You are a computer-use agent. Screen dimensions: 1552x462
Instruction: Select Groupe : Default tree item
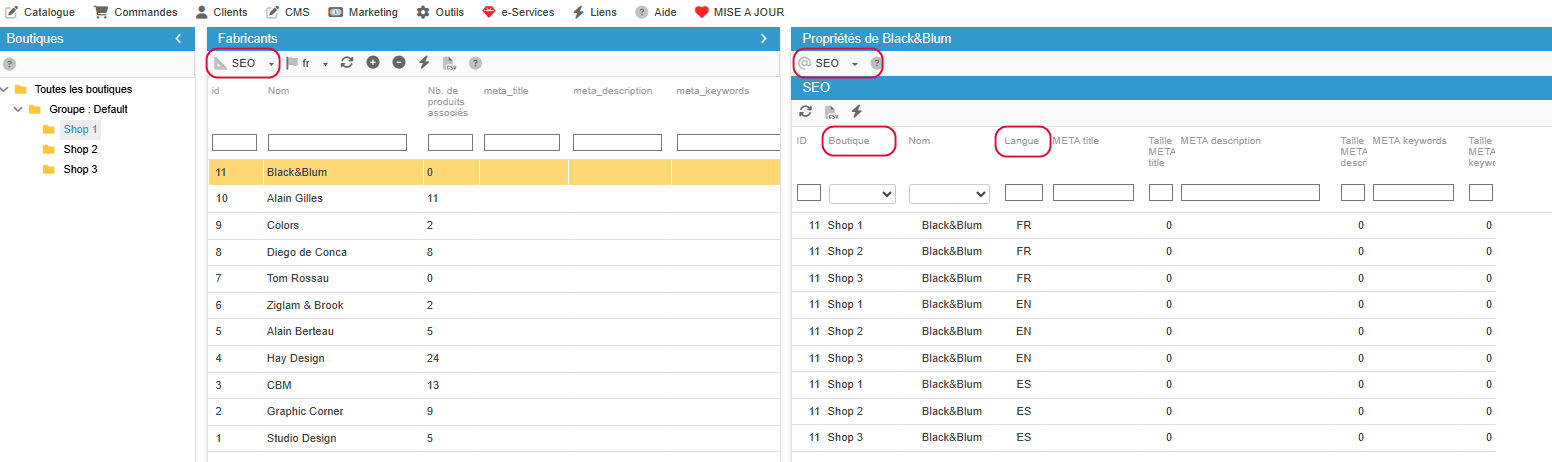(x=88, y=109)
